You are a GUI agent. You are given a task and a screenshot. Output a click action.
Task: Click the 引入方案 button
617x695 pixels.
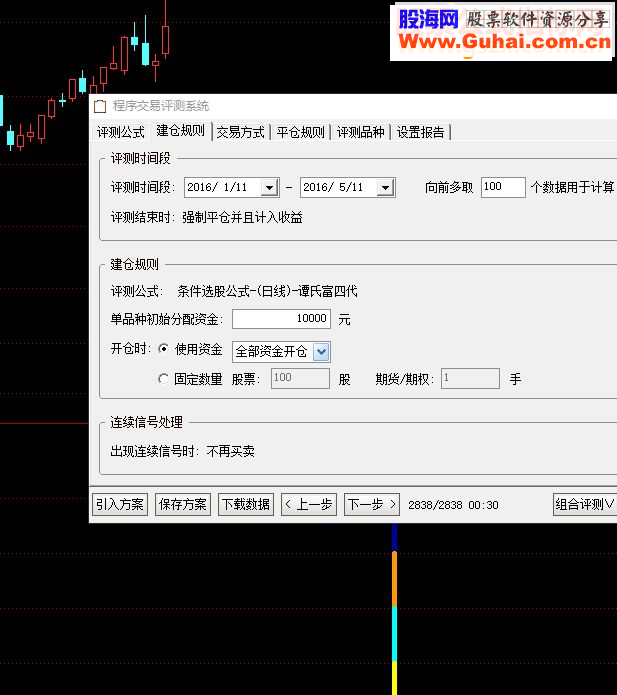click(x=120, y=504)
